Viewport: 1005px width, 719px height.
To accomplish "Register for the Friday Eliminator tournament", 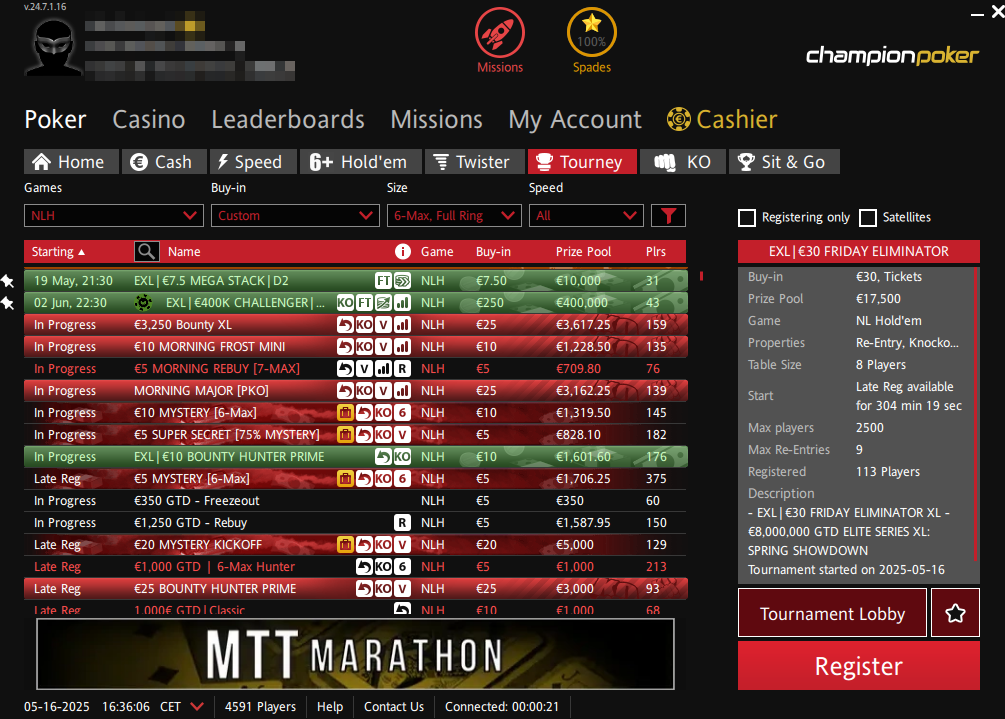I will [x=858, y=666].
